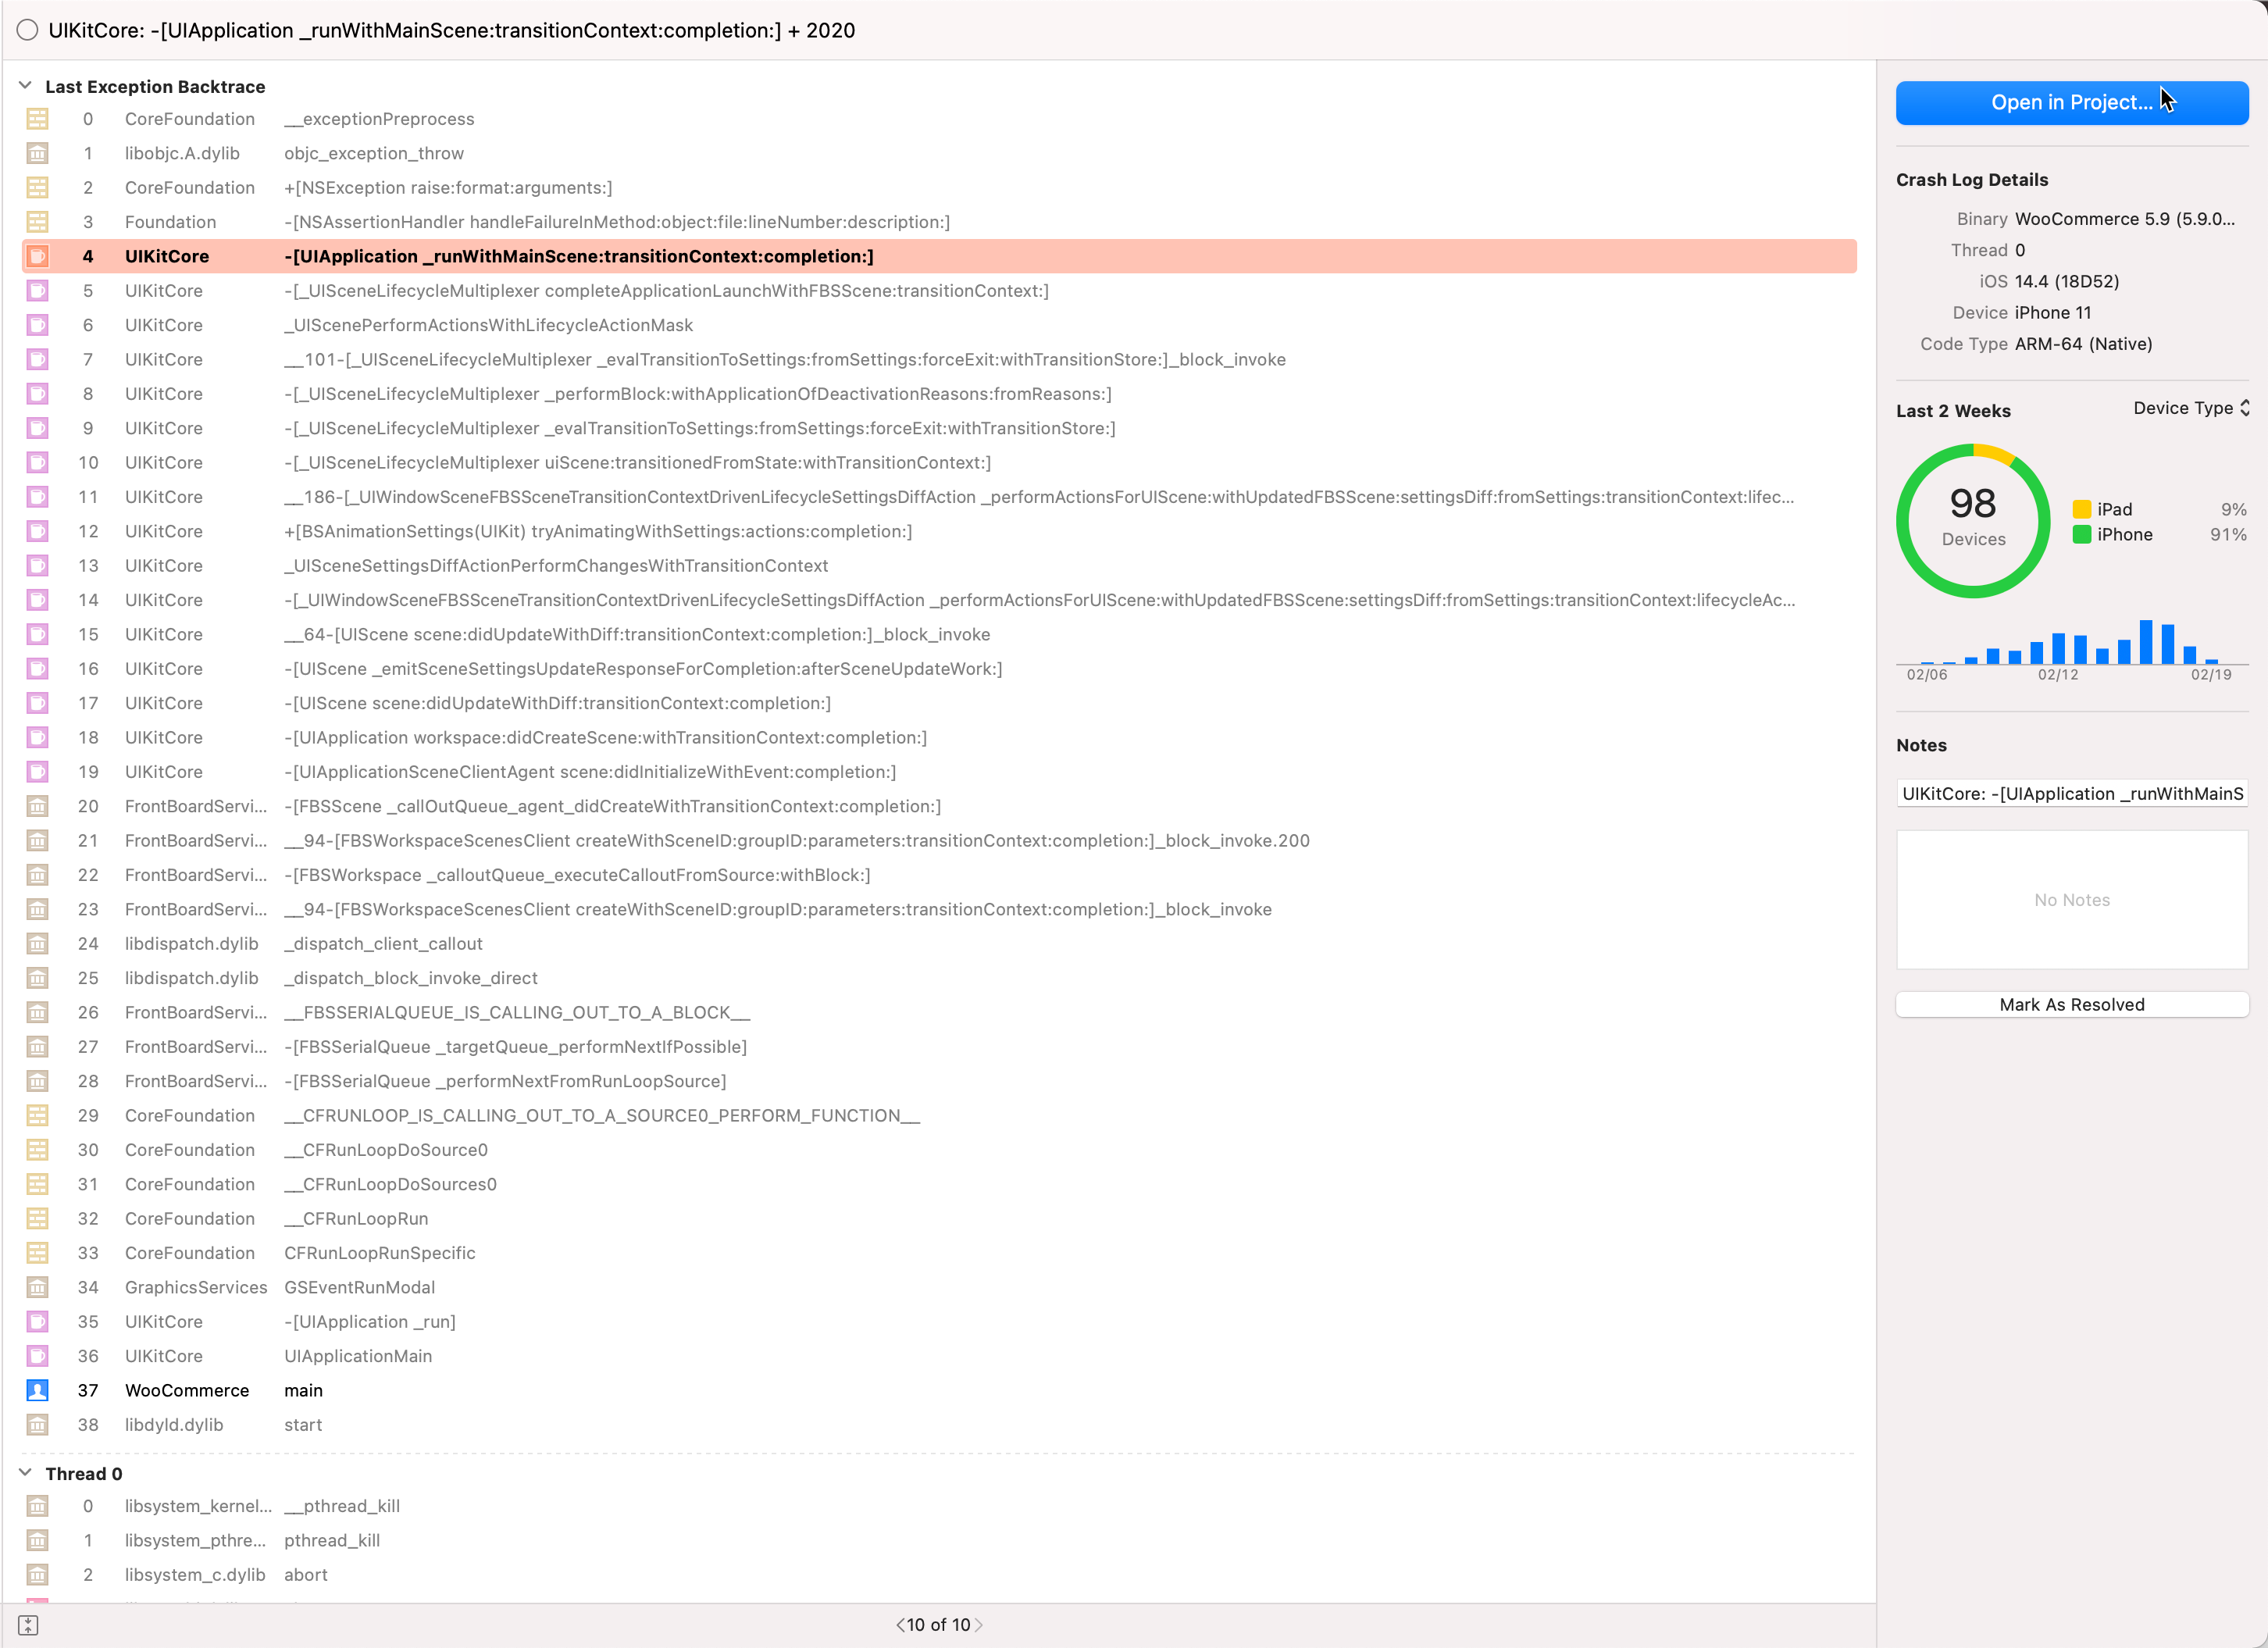Viewport: 2268px width, 1648px height.
Task: Click the WooCommerce app icon next to main
Action: tap(37, 1390)
